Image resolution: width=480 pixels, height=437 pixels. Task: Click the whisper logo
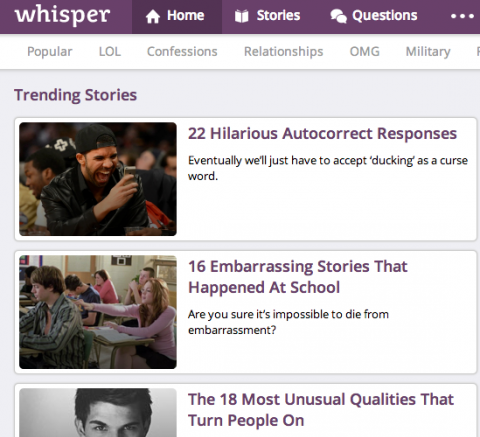pos(62,15)
